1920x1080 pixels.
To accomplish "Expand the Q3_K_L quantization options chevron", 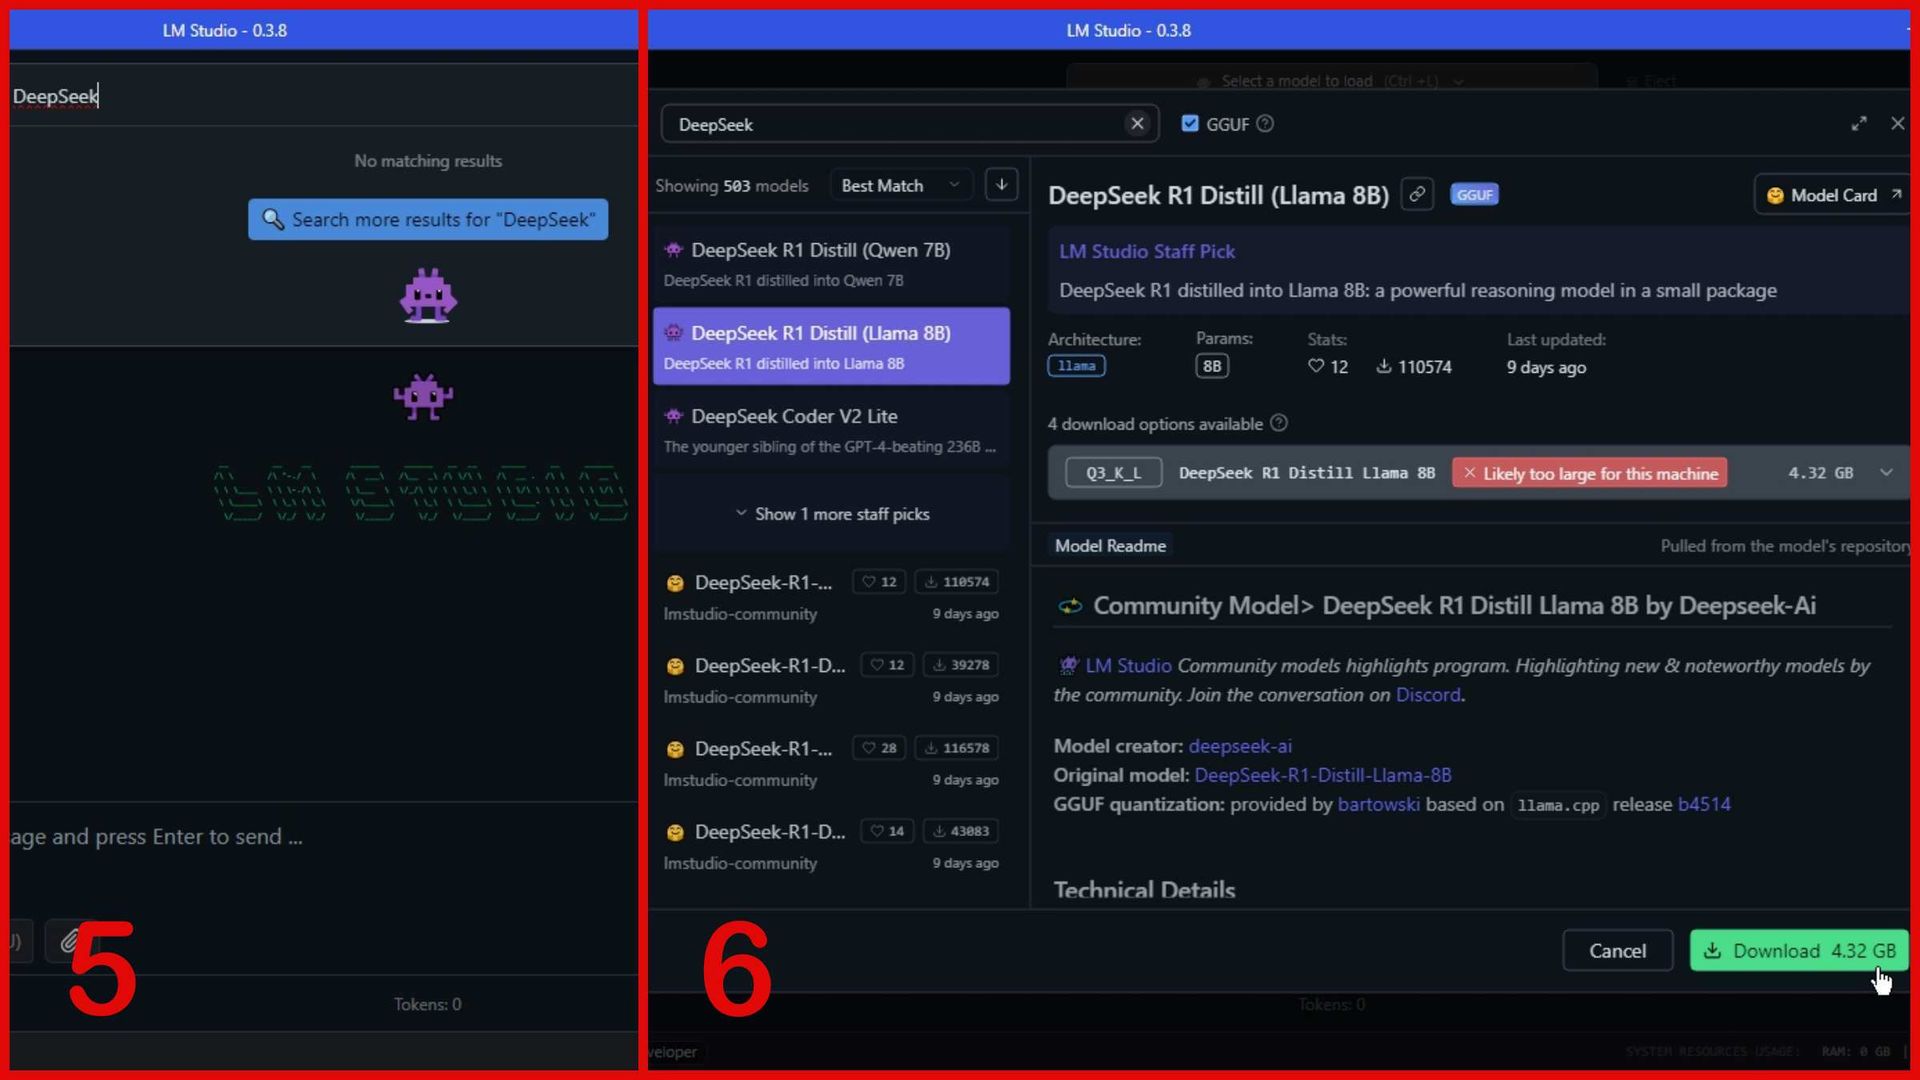I will point(1887,472).
